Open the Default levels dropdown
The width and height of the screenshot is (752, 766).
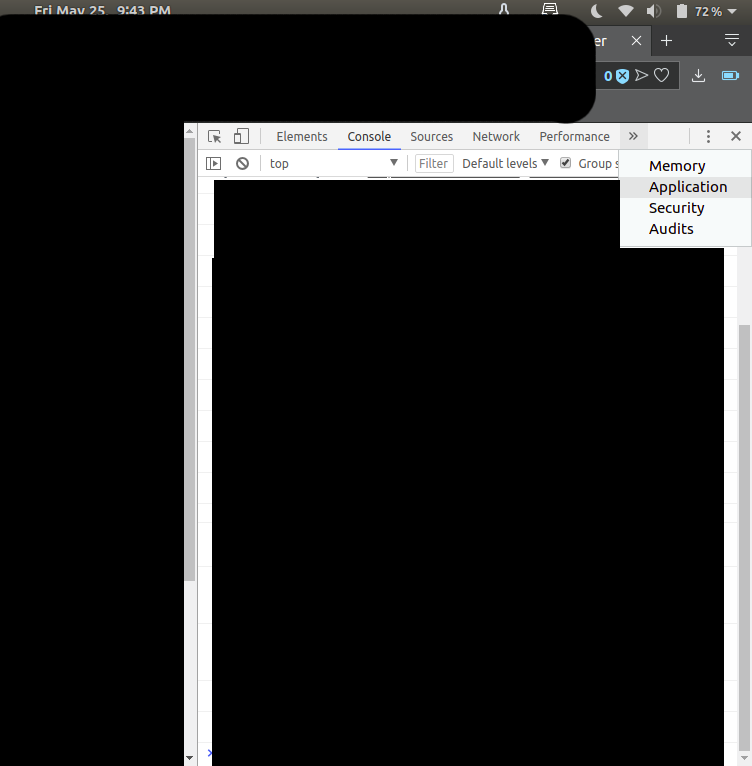pos(505,163)
